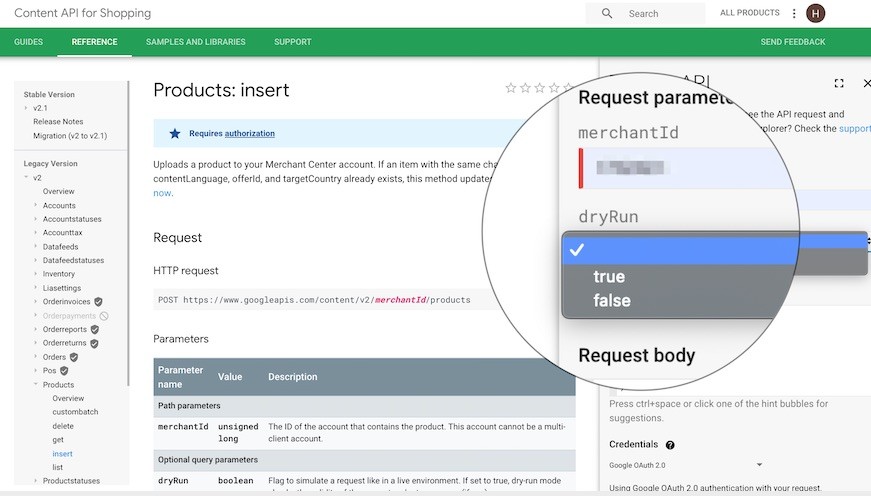Expand the Datafeeds tree node
871x496 pixels.
coord(36,246)
